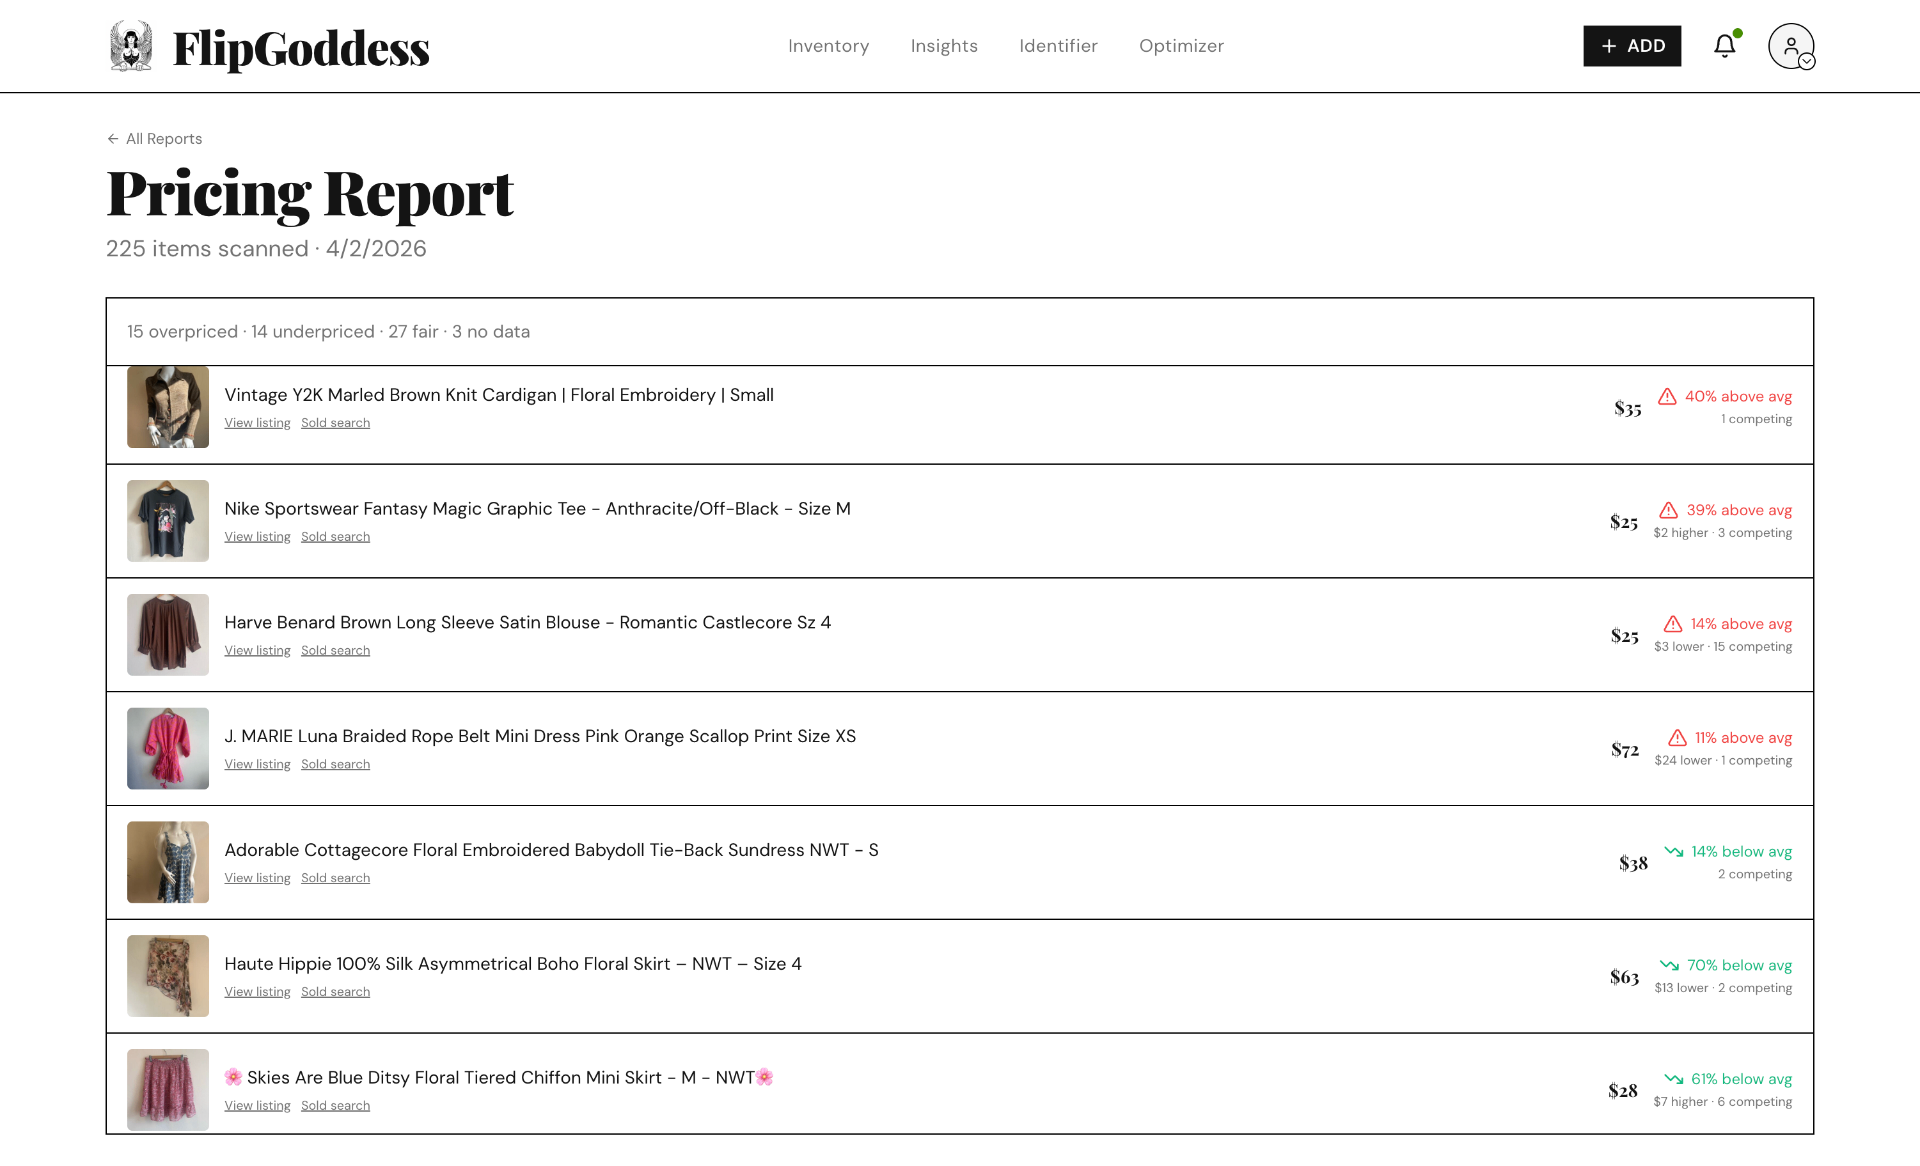Screen dimensions: 1920x1166
Task: Open Sold search for the Nike Graphic Tee
Action: pyautogui.click(x=335, y=537)
